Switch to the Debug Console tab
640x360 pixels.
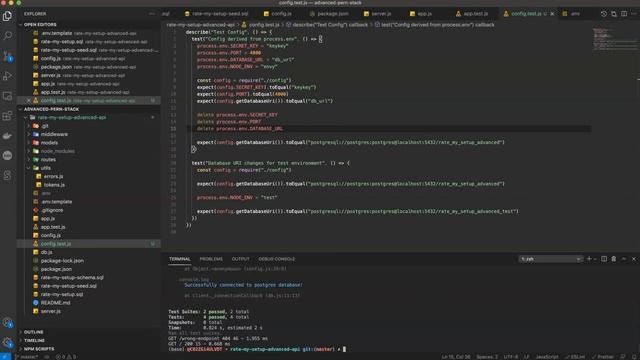coord(276,259)
